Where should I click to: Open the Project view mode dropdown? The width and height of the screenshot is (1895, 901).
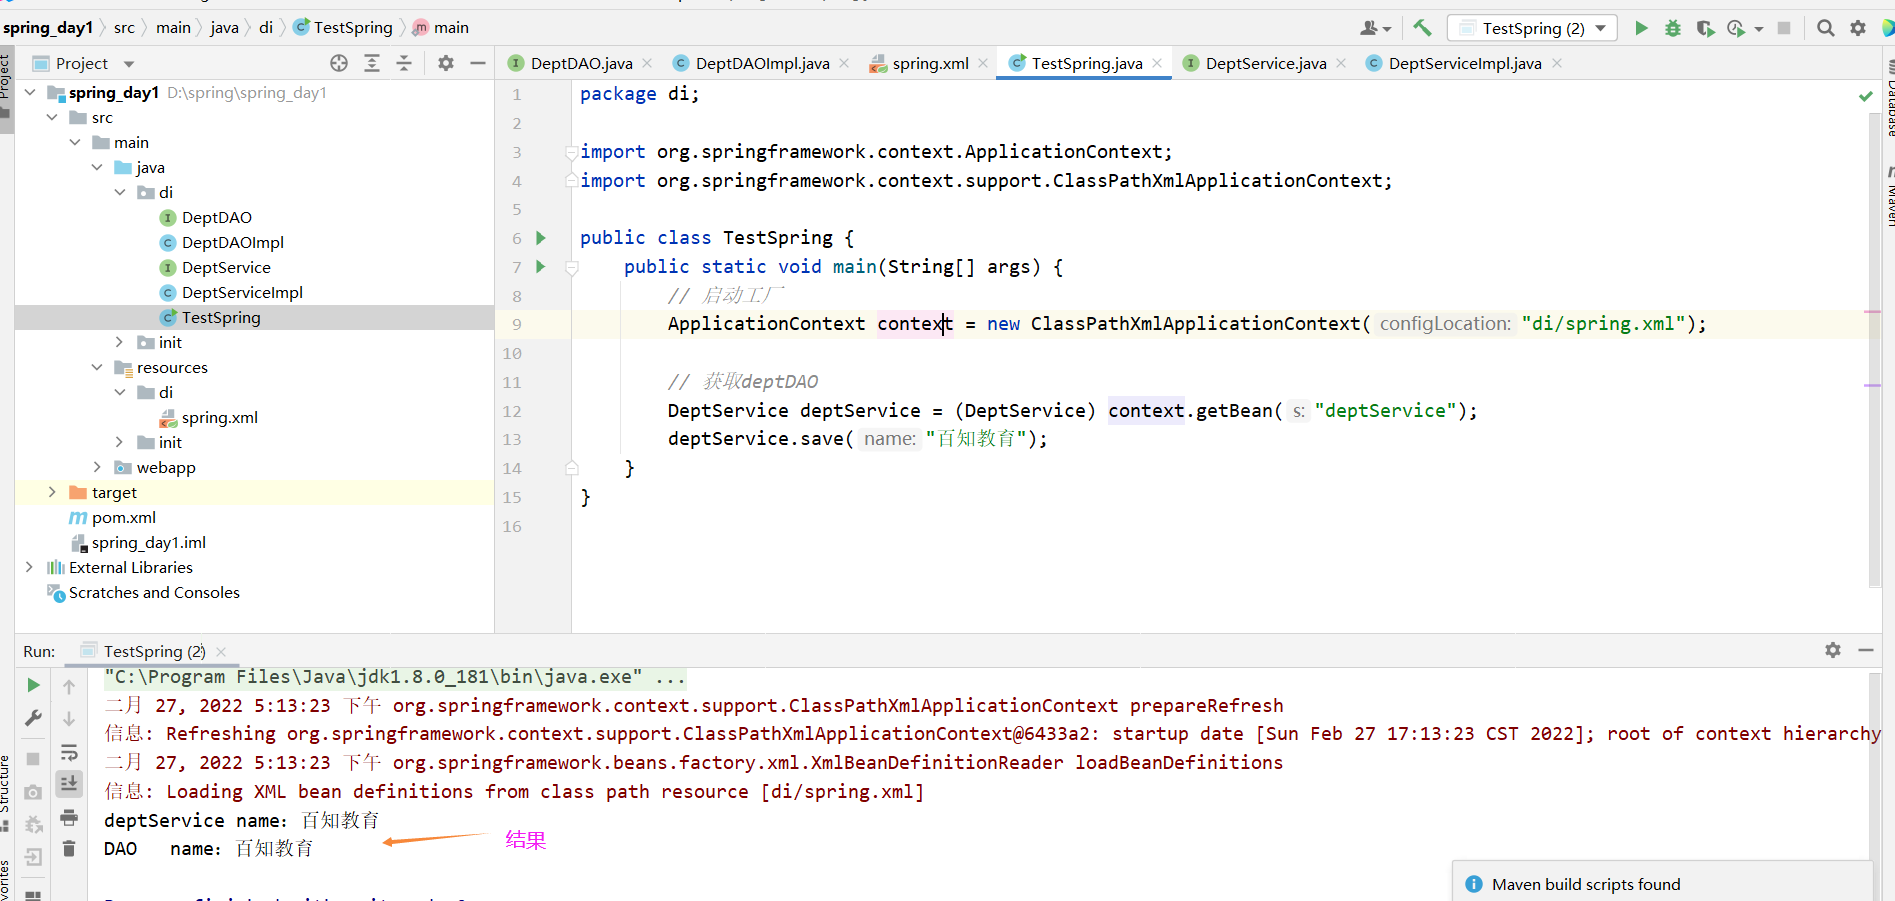click(x=129, y=64)
